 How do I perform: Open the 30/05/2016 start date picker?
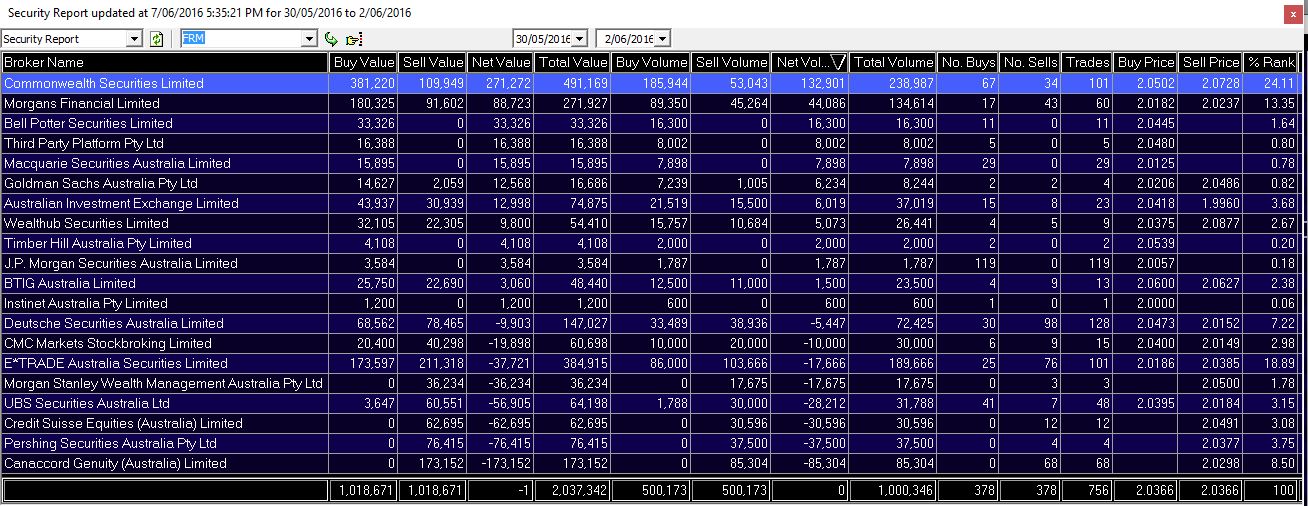(x=579, y=39)
